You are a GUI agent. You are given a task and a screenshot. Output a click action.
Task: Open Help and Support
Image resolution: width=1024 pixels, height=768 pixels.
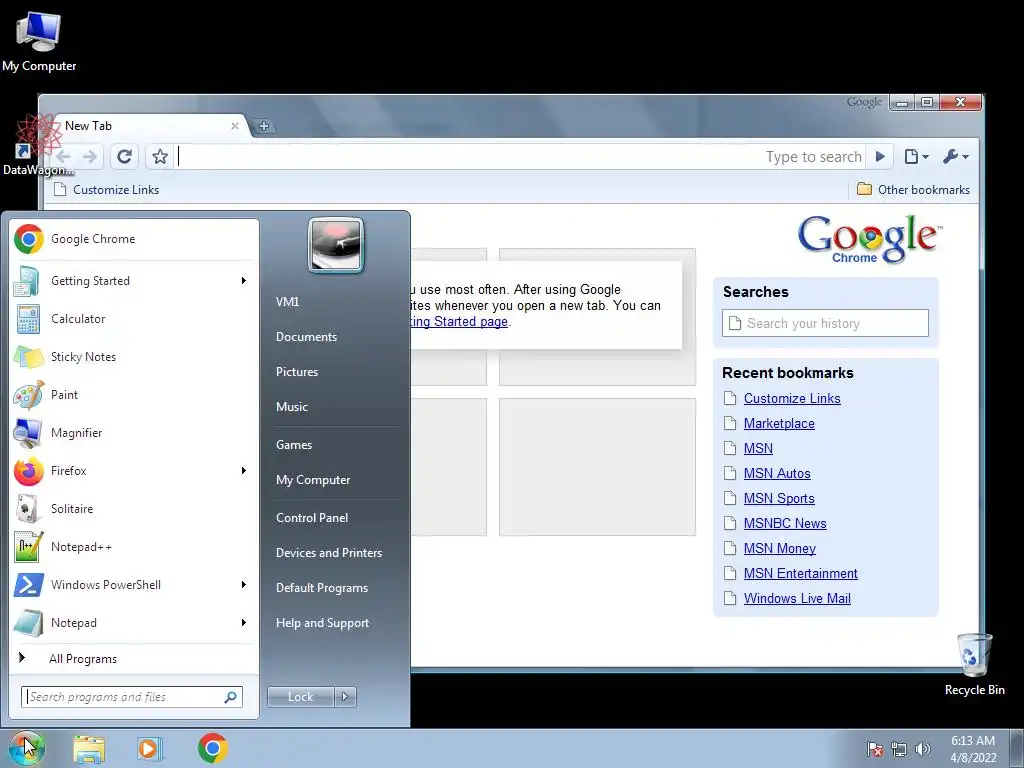click(322, 623)
